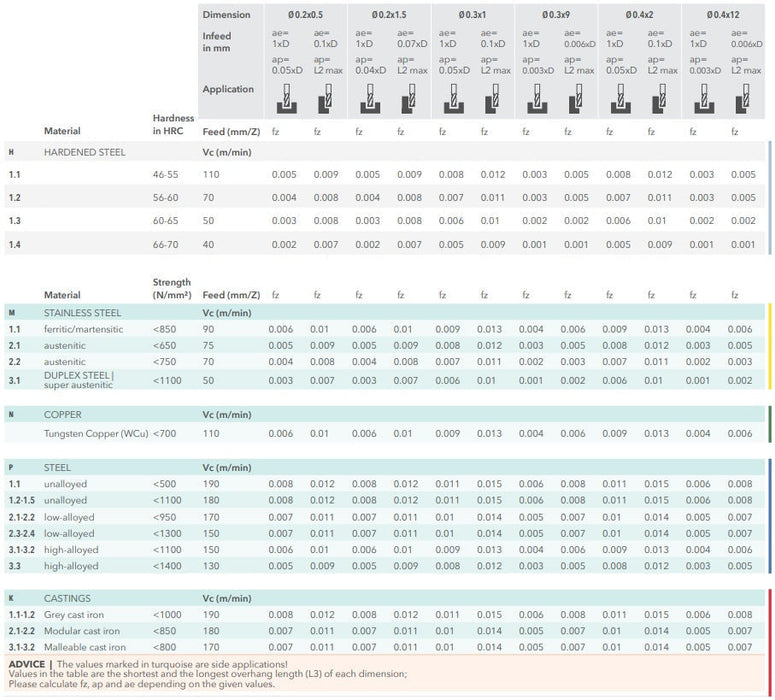Click the red bar beside Castings section
This screenshot has height=700, width=775.
tap(769, 623)
